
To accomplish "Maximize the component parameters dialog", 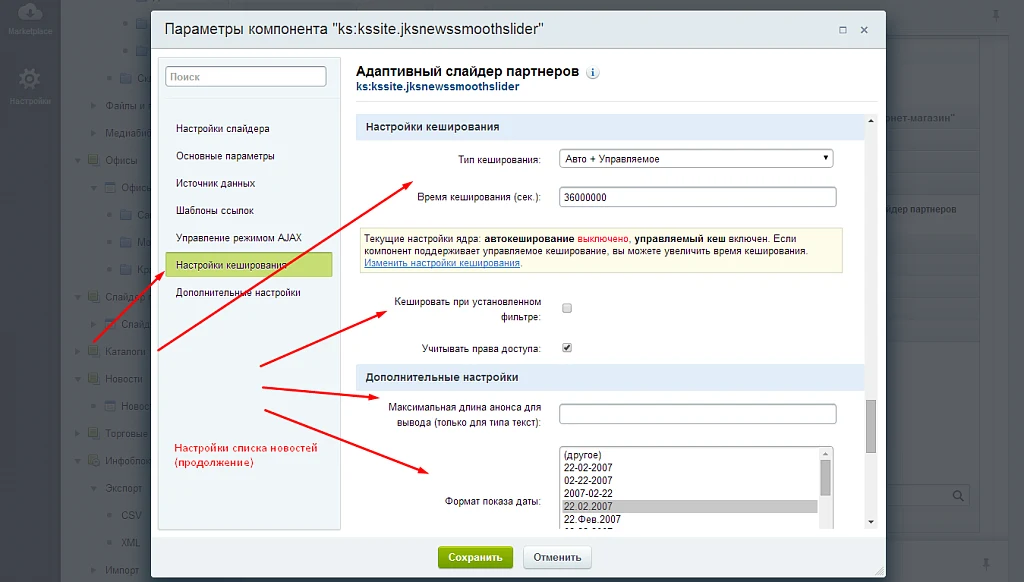I will click(842, 30).
